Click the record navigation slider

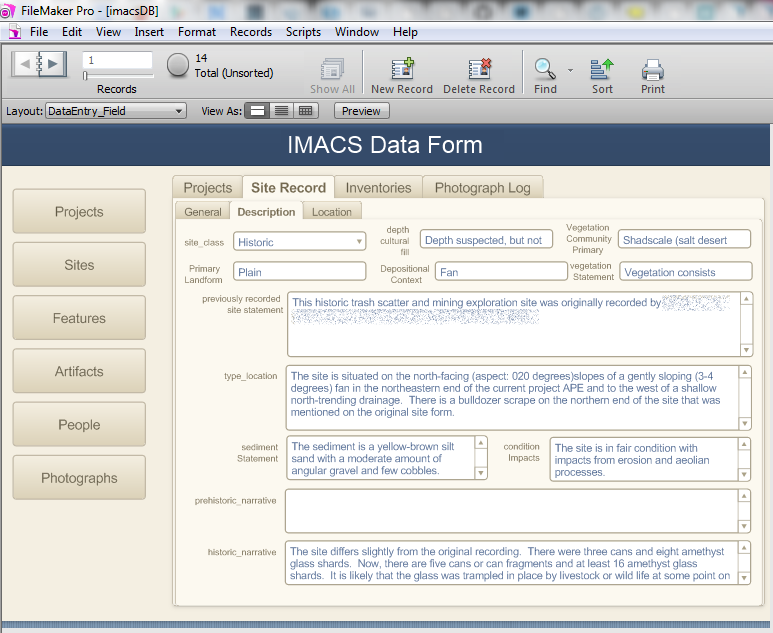tap(117, 76)
